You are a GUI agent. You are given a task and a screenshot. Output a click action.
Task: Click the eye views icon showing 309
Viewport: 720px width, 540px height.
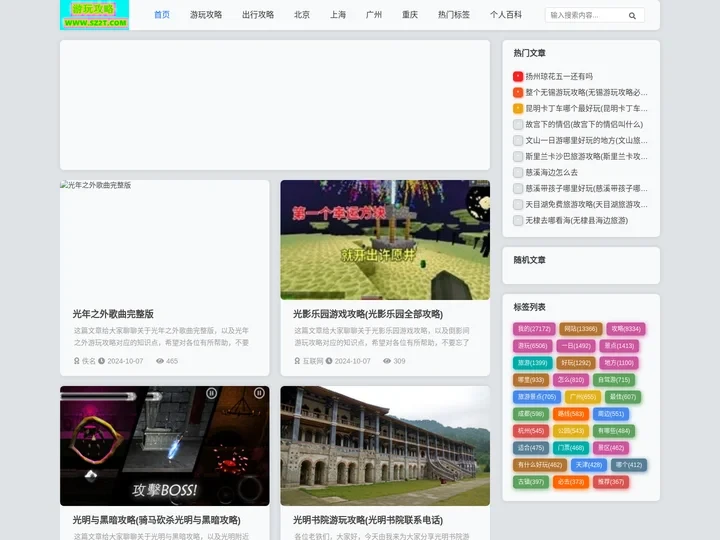[387, 361]
